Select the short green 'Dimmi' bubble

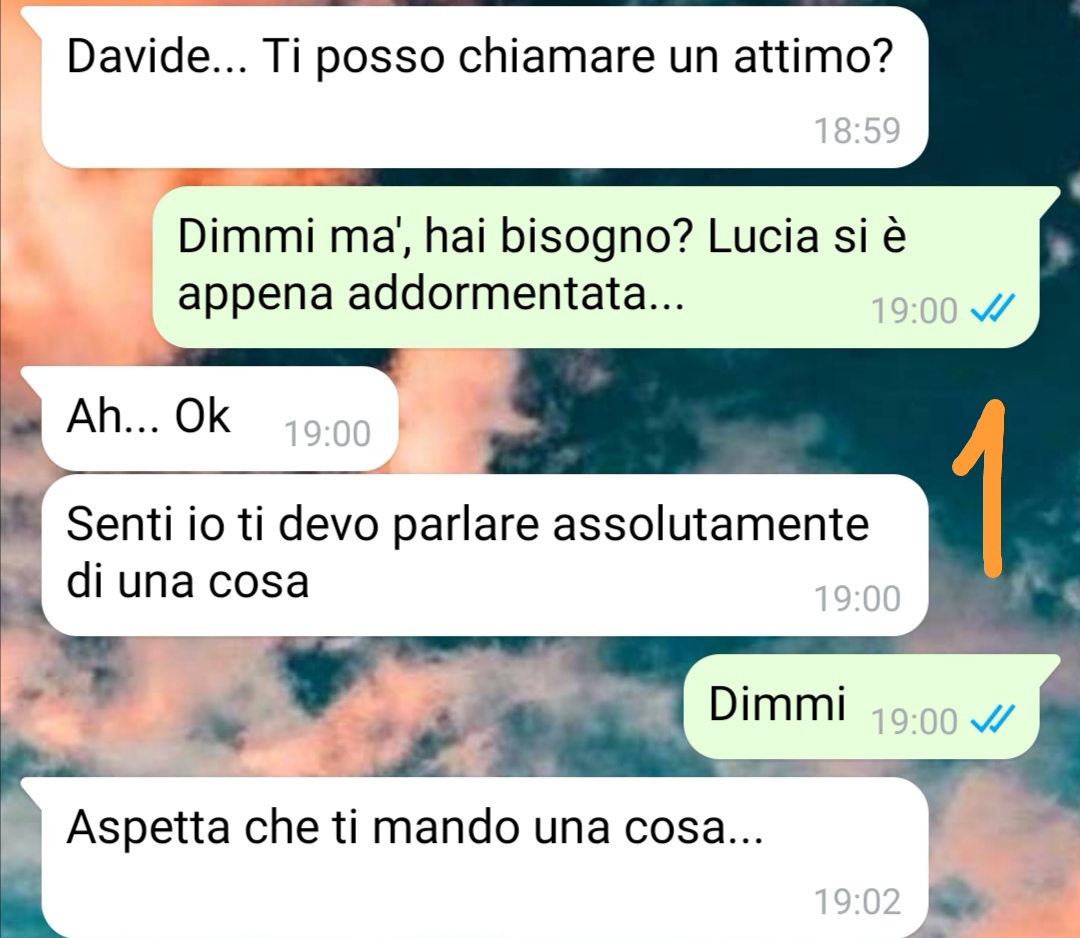(x=861, y=707)
